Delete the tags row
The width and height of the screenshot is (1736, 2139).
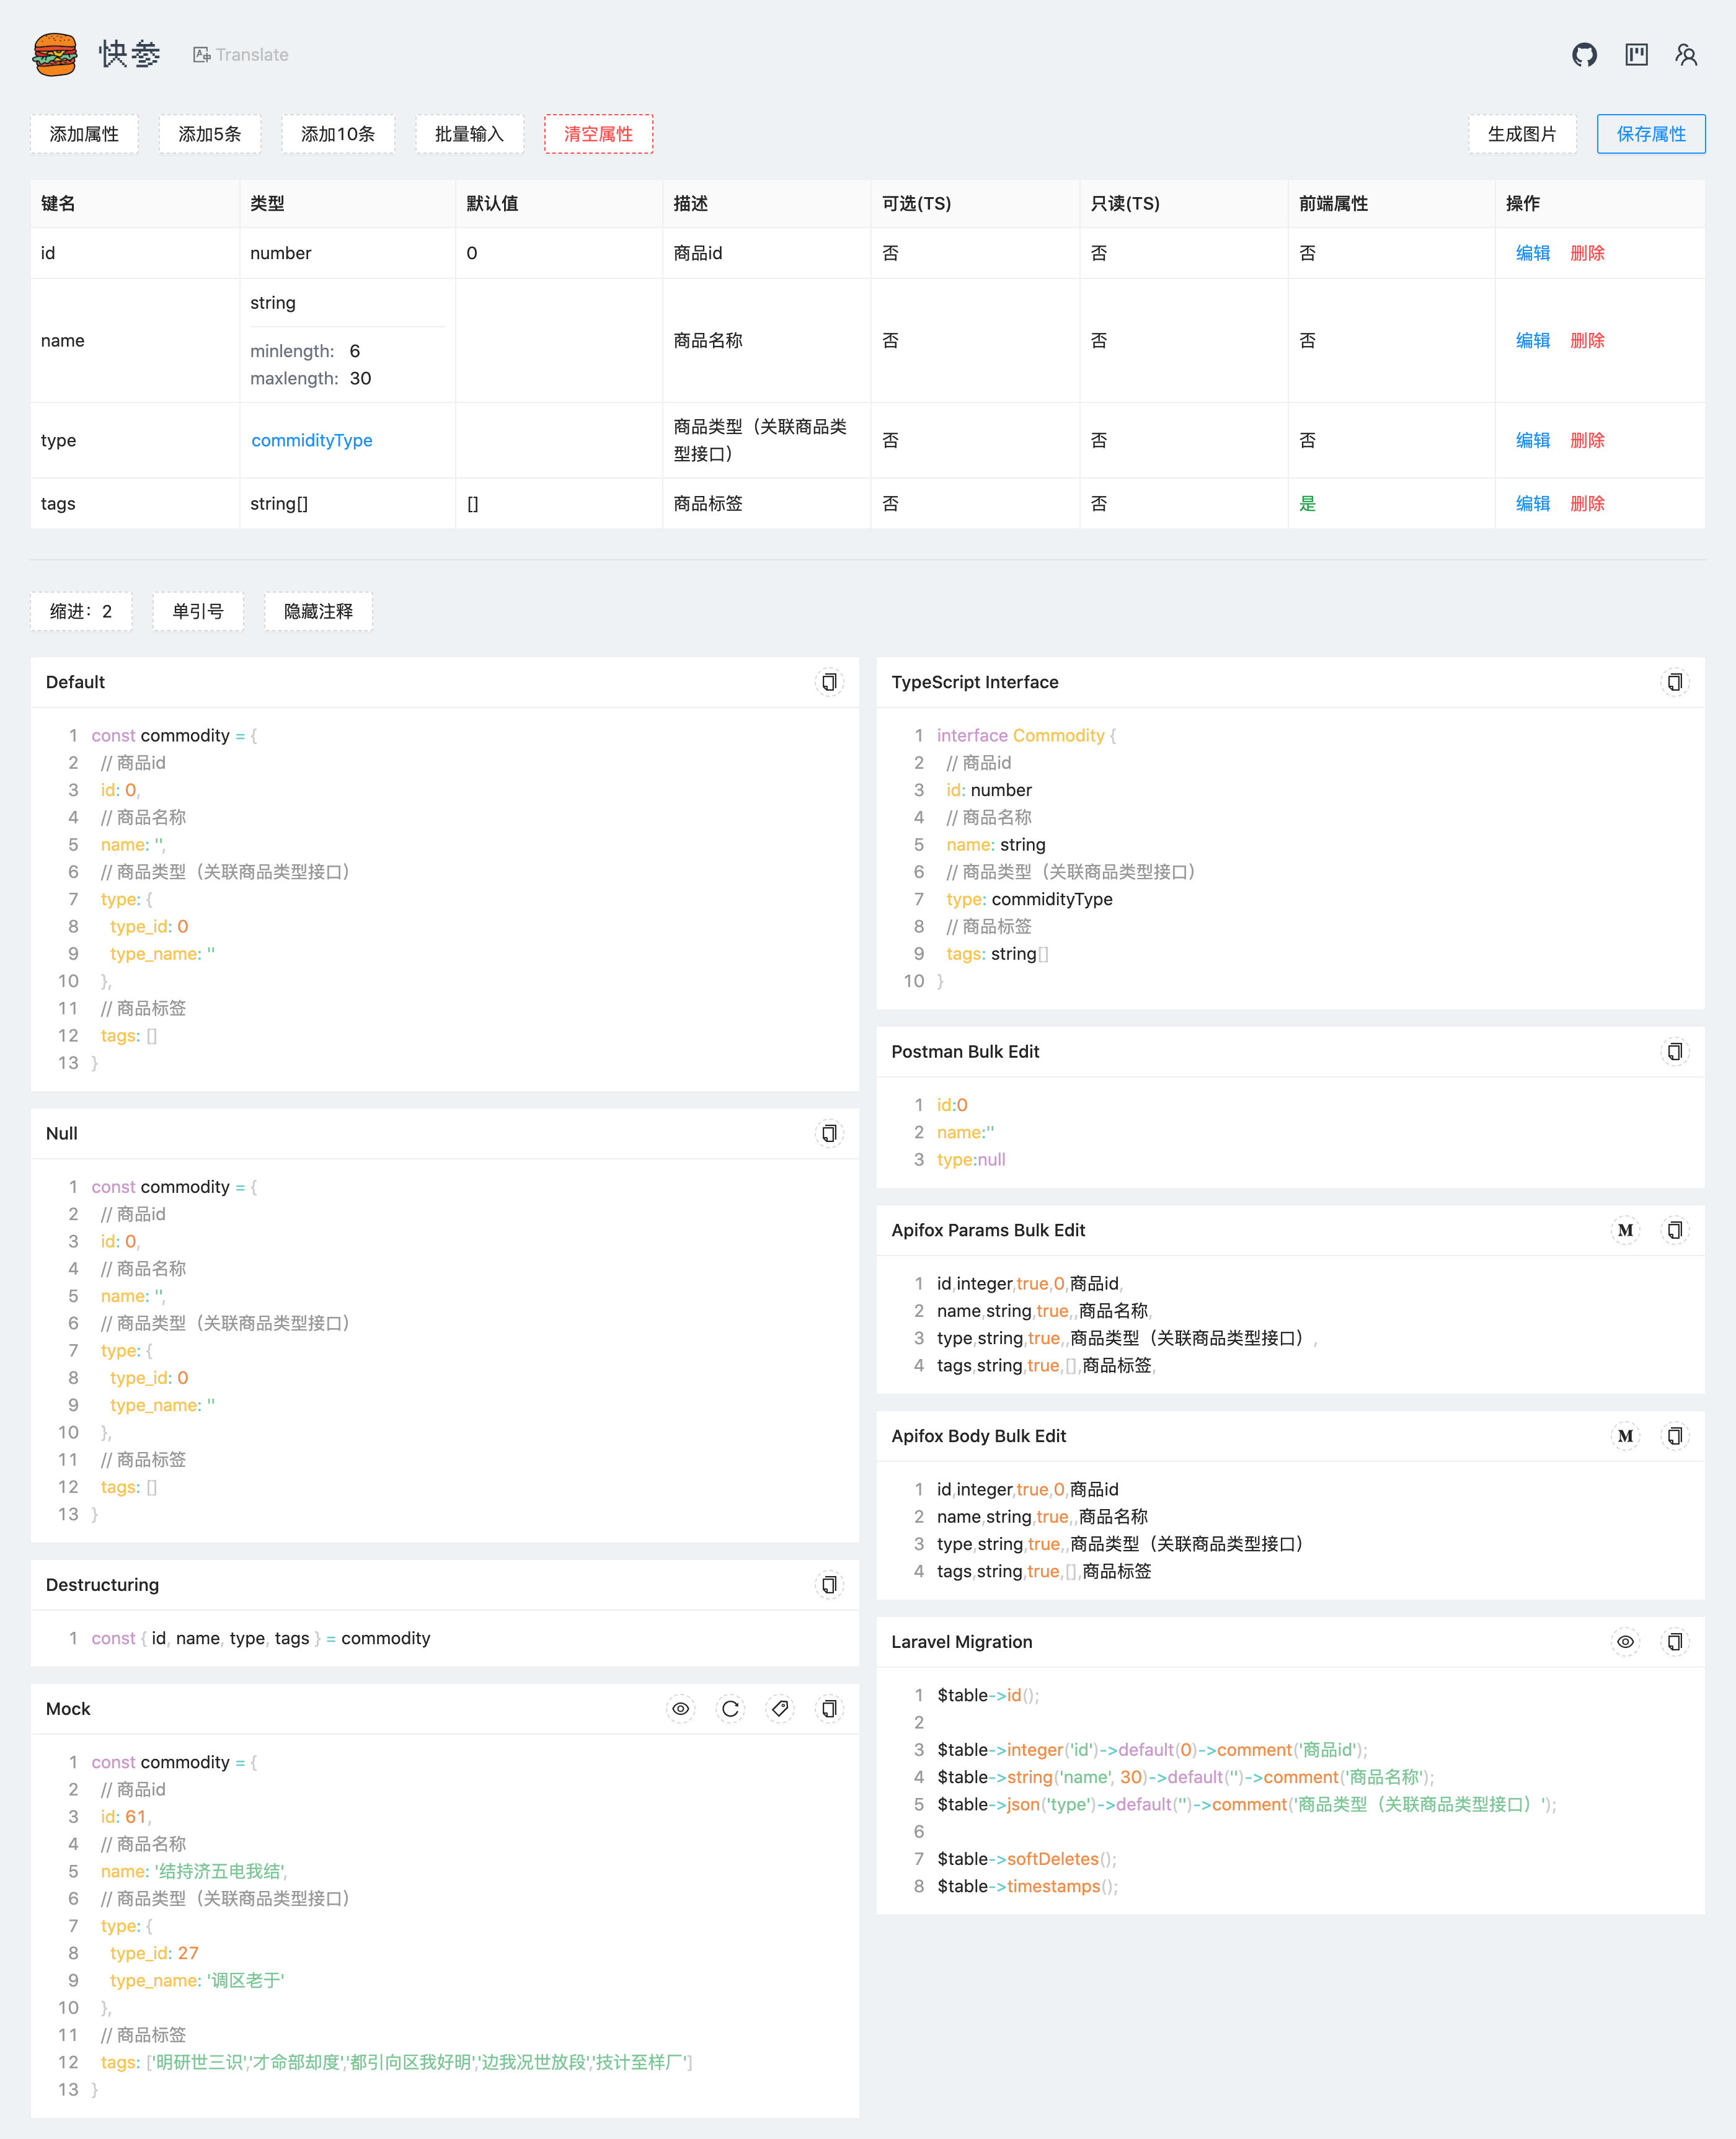point(1587,503)
